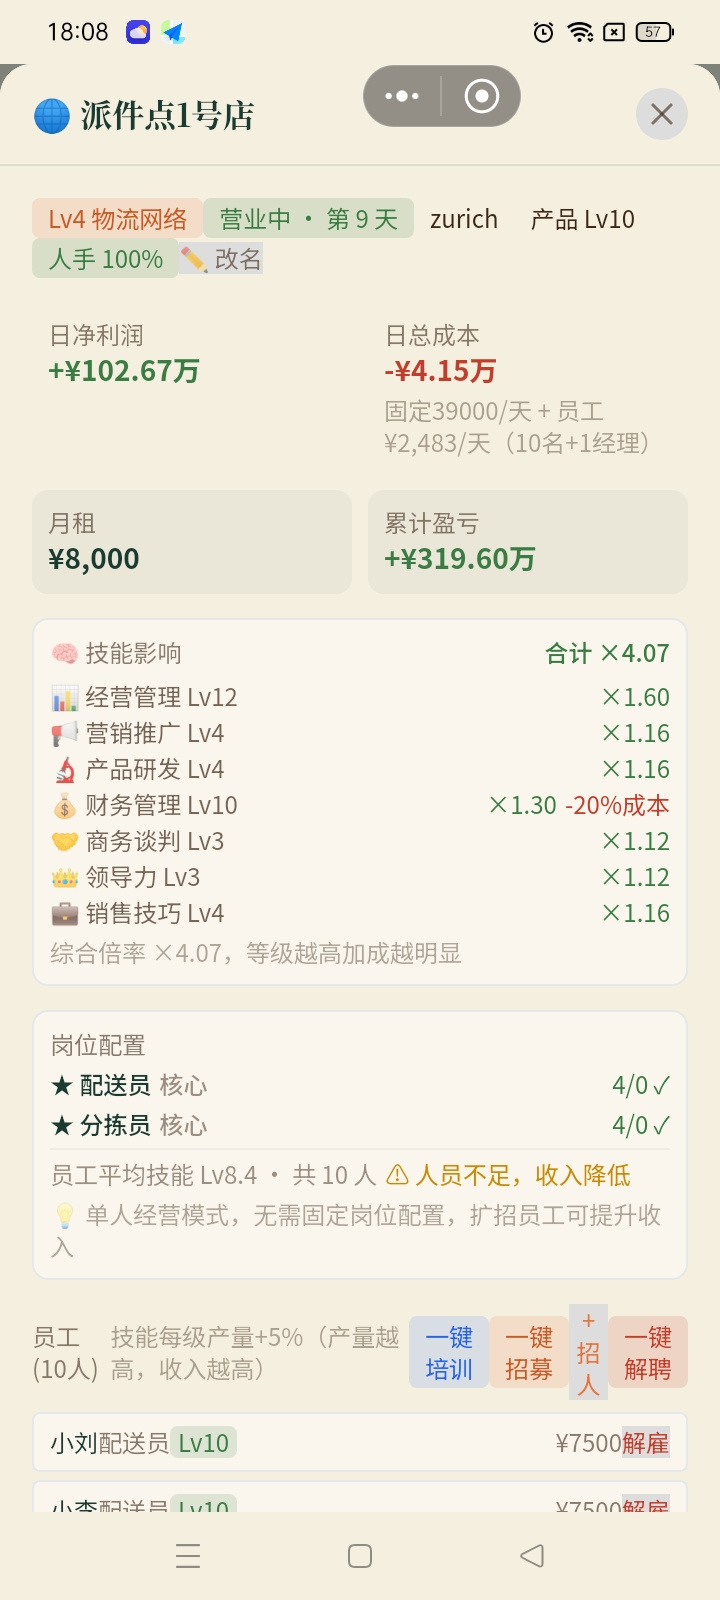Tap the brain icon in 技能影响

(x=64, y=654)
